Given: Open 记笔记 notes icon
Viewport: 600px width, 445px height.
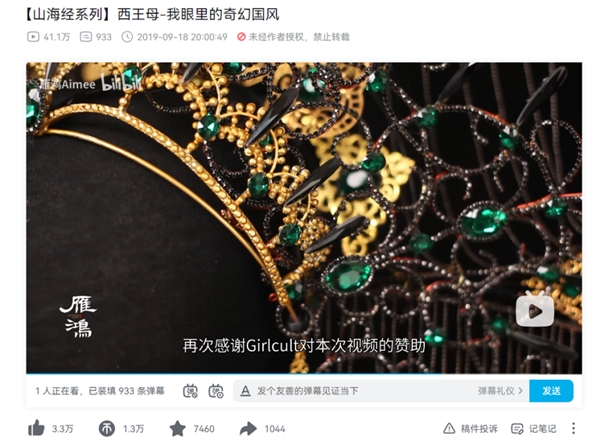Looking at the screenshot, I should (x=517, y=429).
